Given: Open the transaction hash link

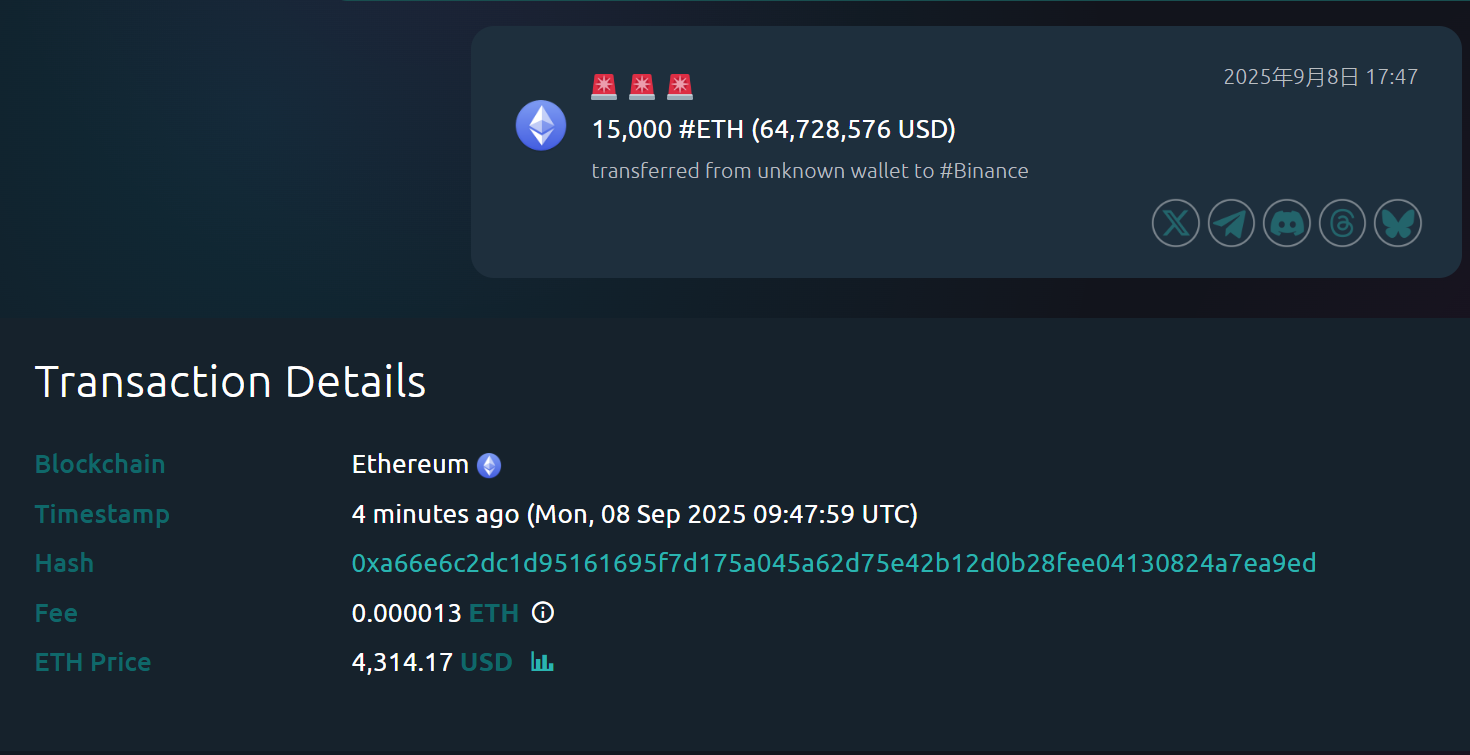Looking at the screenshot, I should [833, 562].
